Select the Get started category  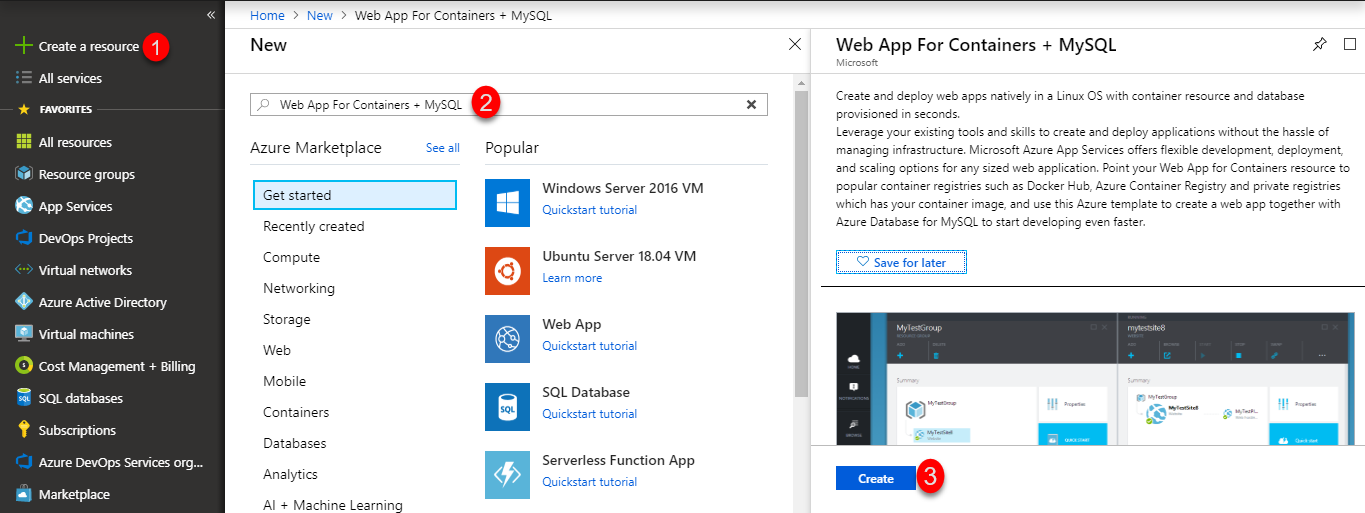(355, 195)
